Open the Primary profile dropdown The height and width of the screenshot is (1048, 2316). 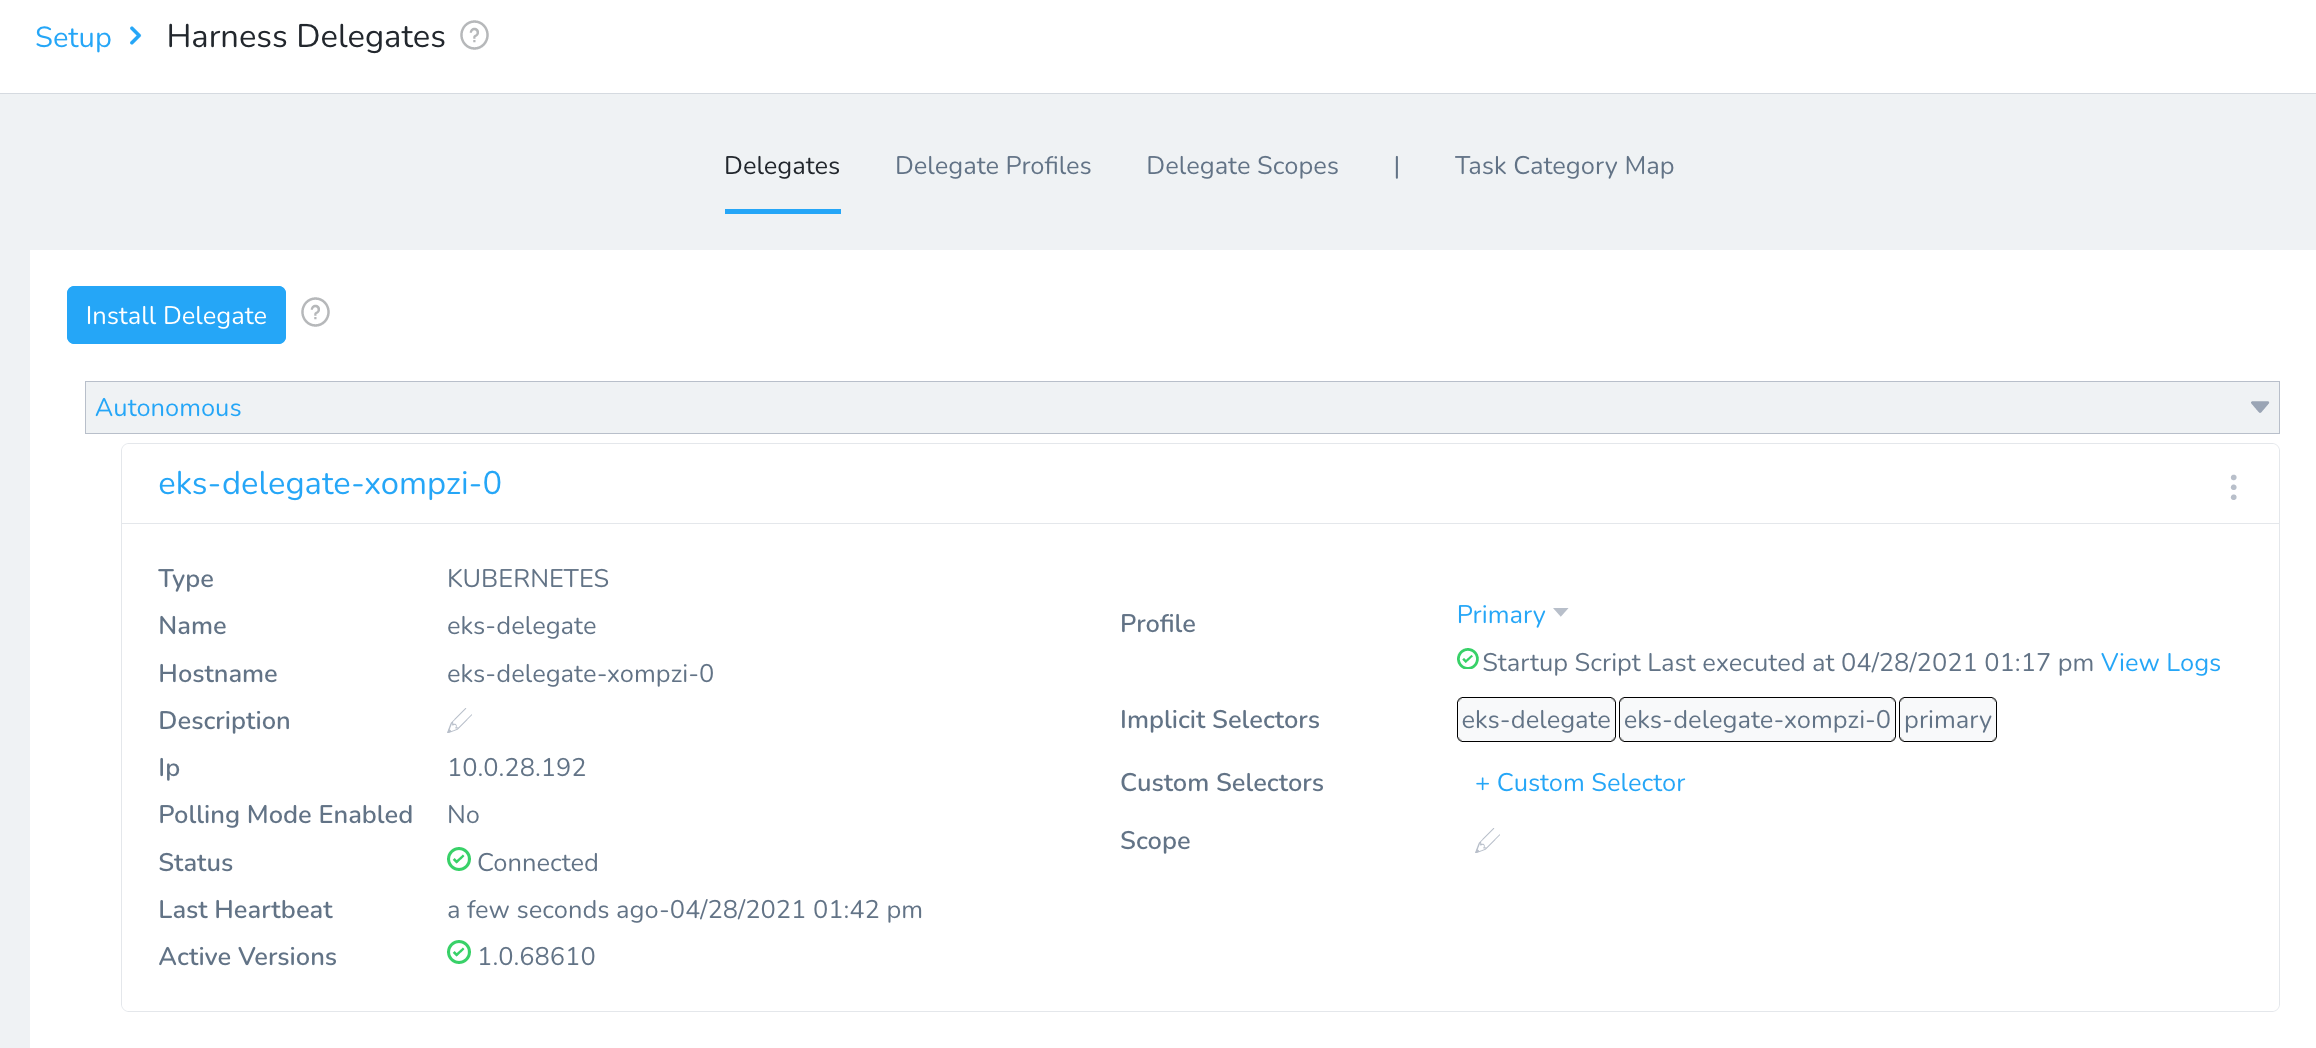1512,614
